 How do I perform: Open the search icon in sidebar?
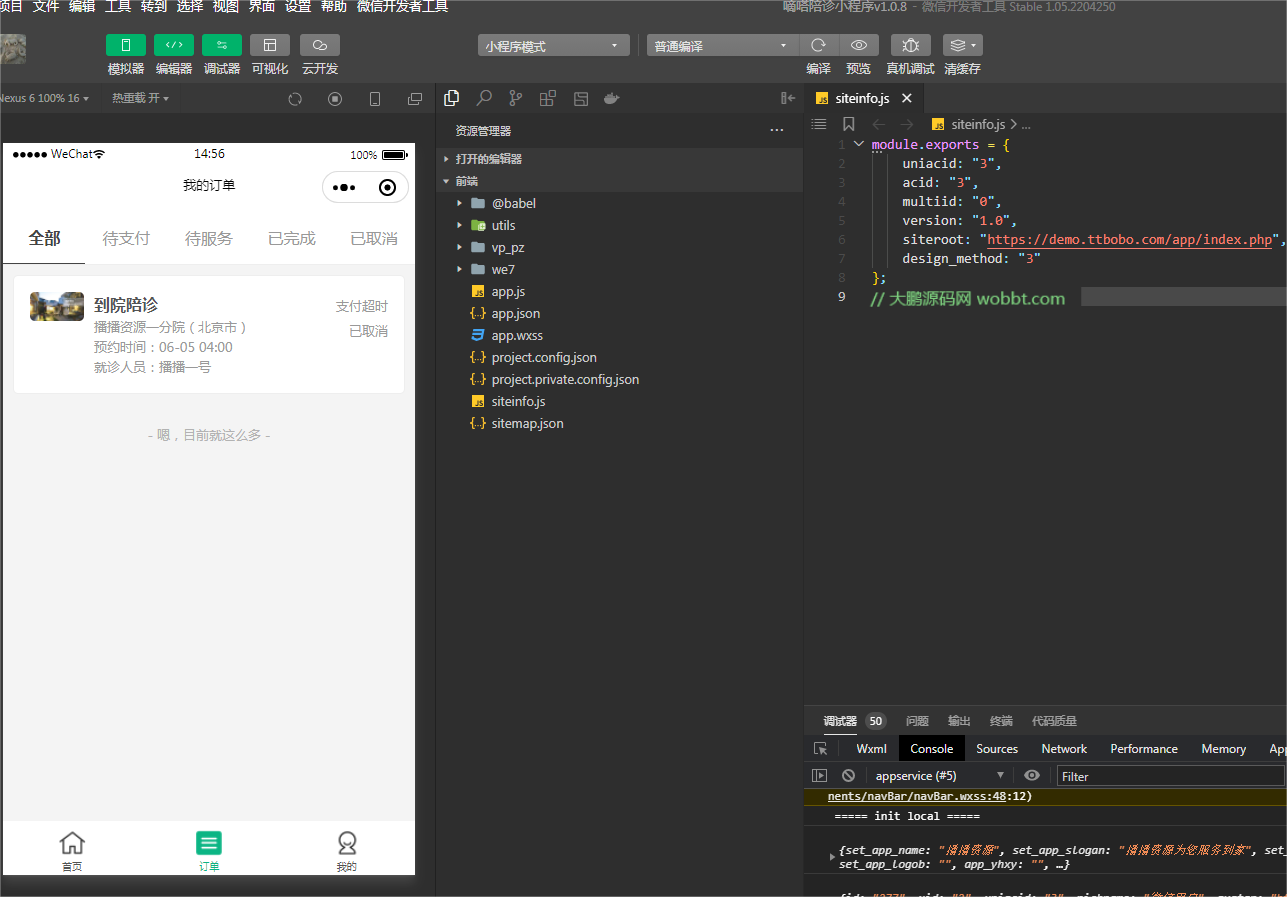pyautogui.click(x=484, y=98)
